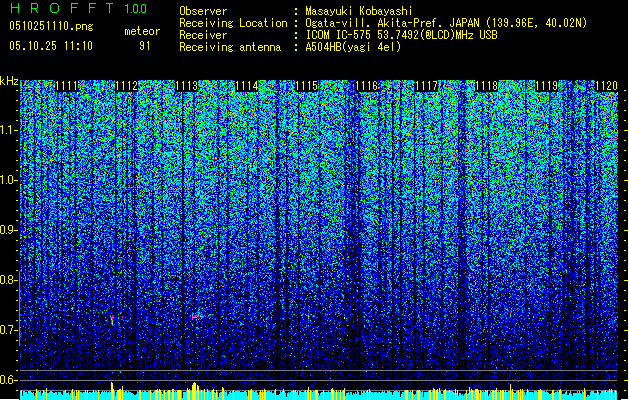Click time marker 1119
Viewport: 629px width, 400px height.
point(546,86)
